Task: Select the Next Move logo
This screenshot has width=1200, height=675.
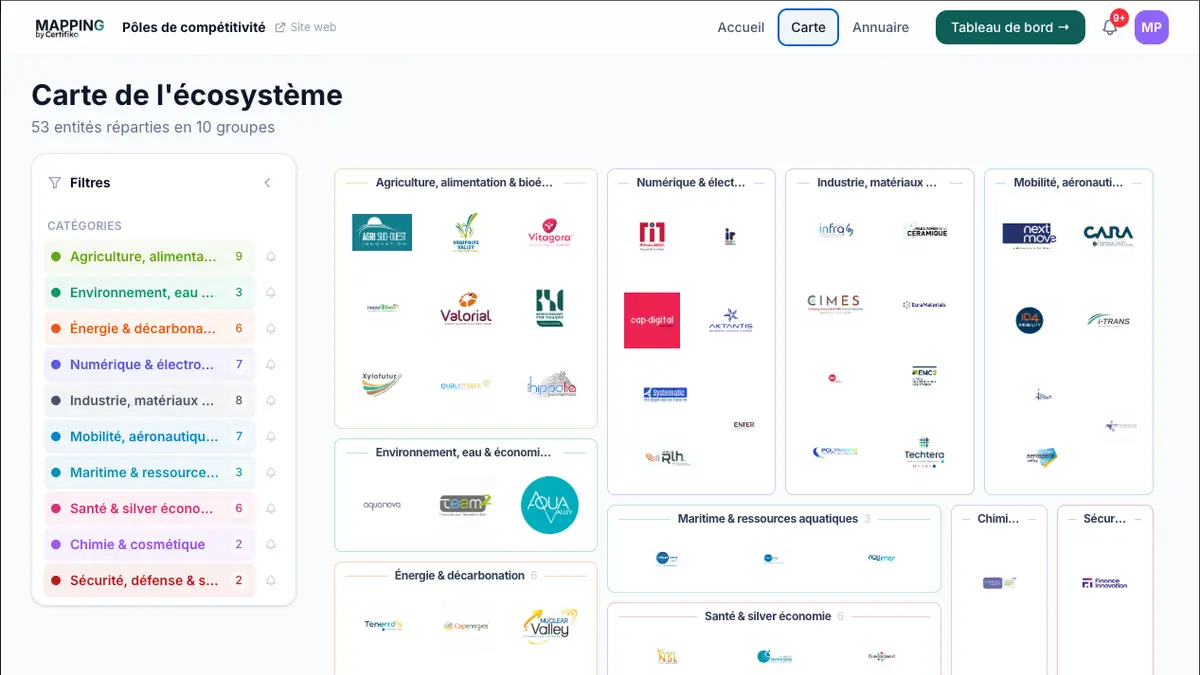Action: [x=1029, y=236]
